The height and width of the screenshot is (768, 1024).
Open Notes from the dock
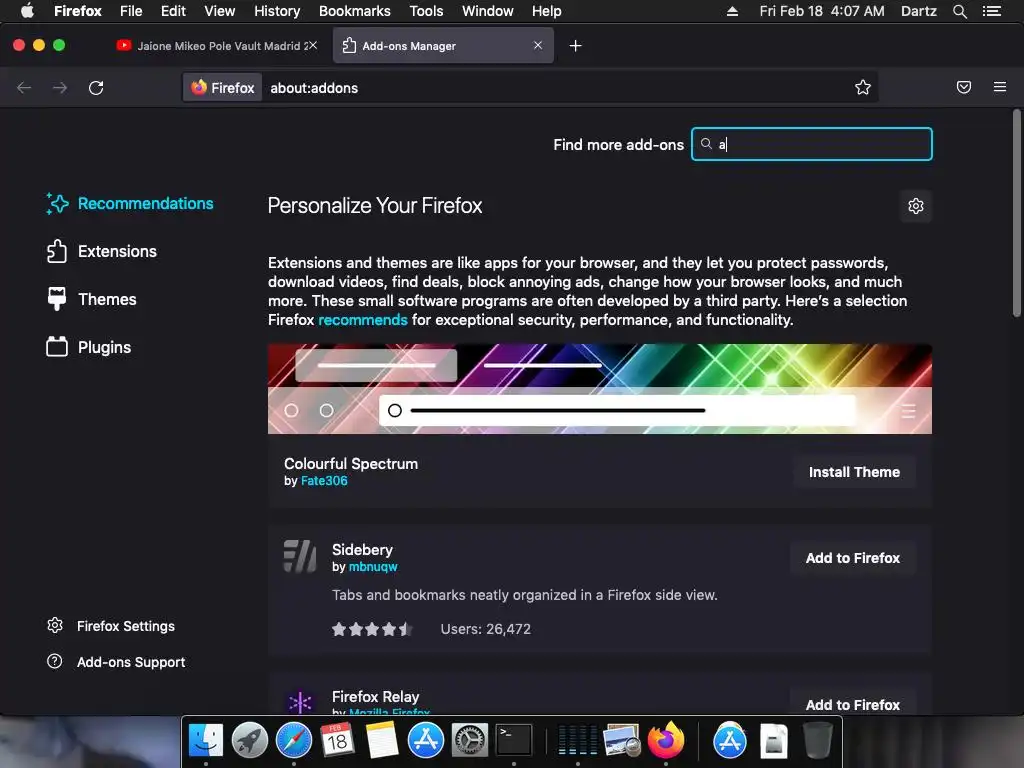381,740
